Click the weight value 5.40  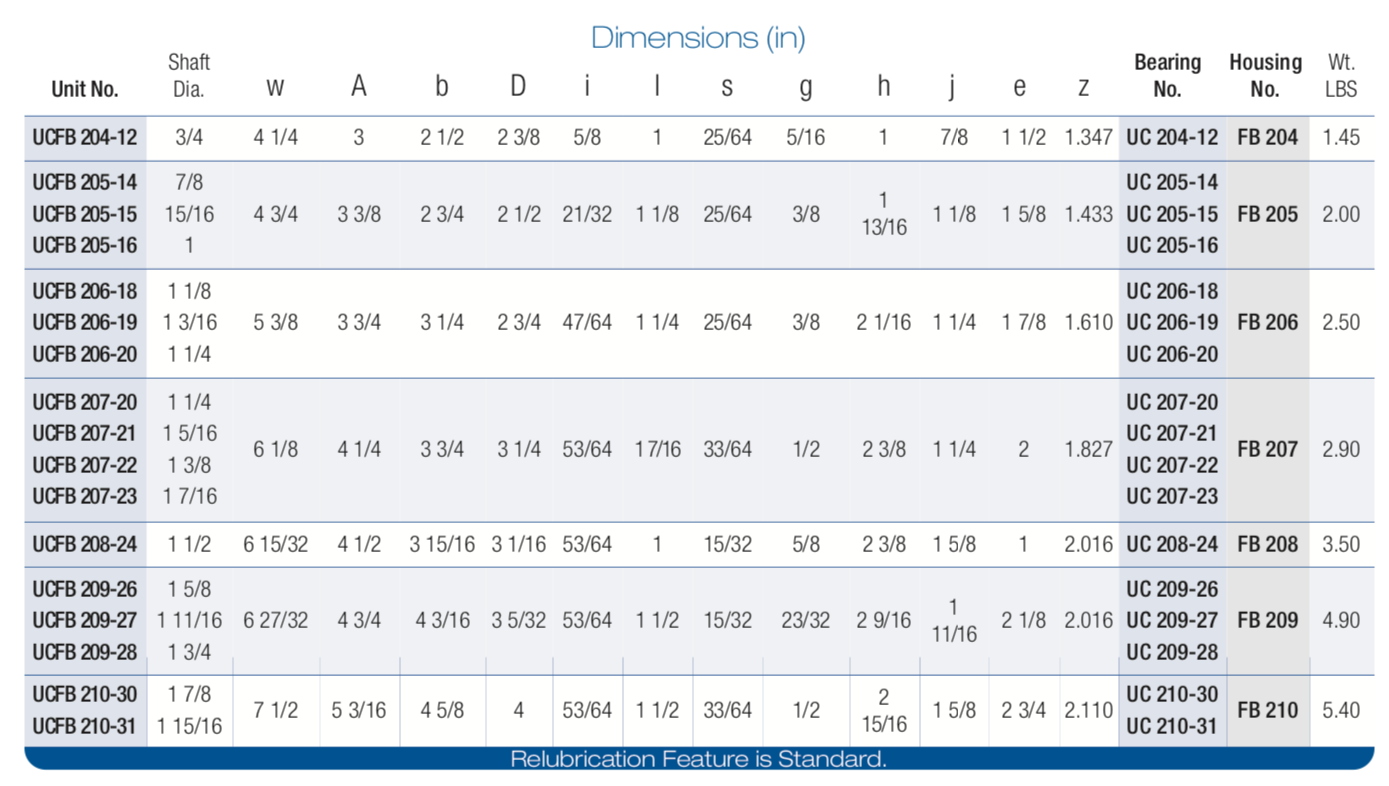click(x=1340, y=710)
